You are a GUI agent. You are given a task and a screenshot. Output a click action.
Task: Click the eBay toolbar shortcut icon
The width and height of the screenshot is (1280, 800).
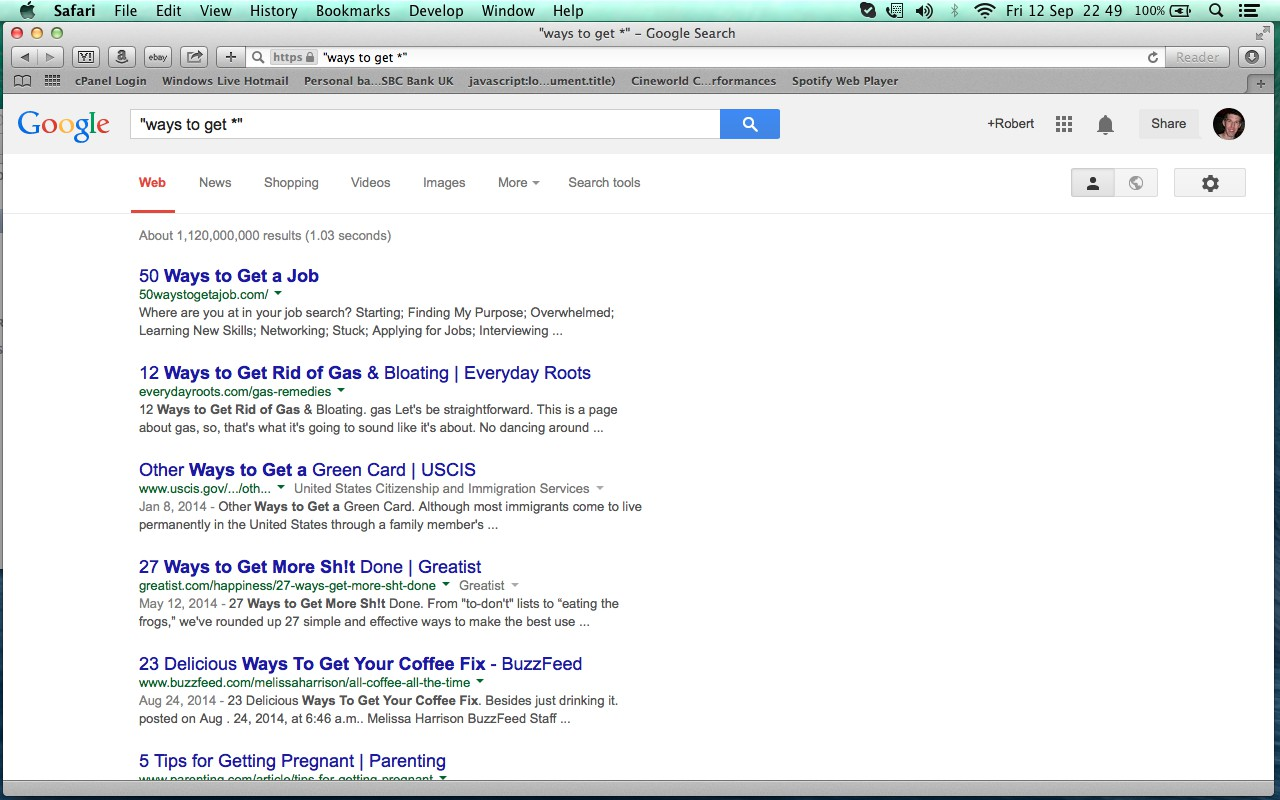157,57
